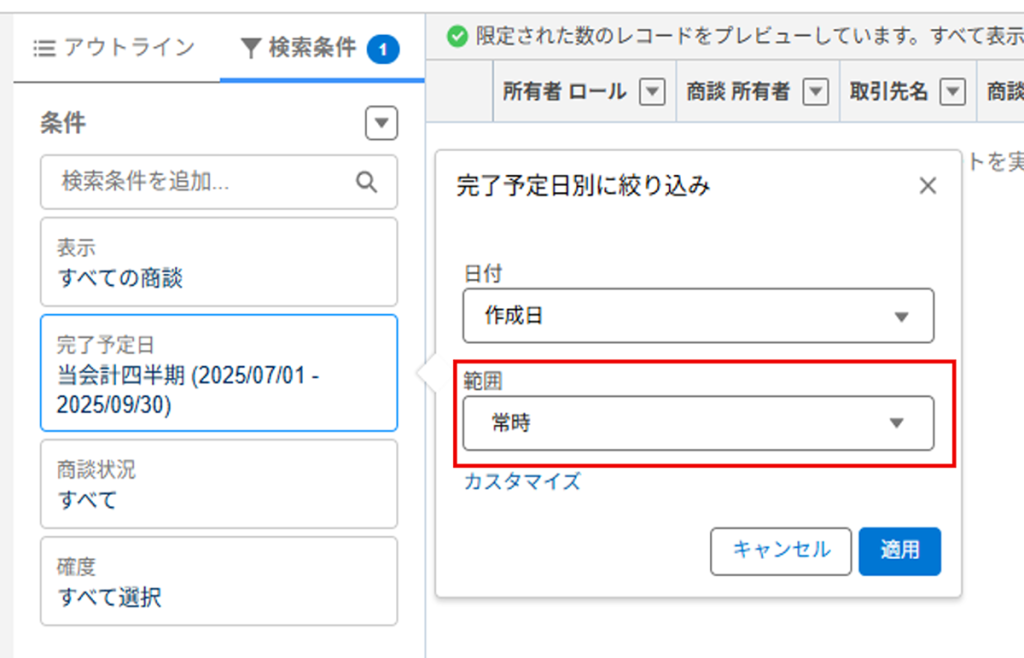Type in the 検索条件を追加 input field
This screenshot has width=1024, height=658.
coord(200,181)
